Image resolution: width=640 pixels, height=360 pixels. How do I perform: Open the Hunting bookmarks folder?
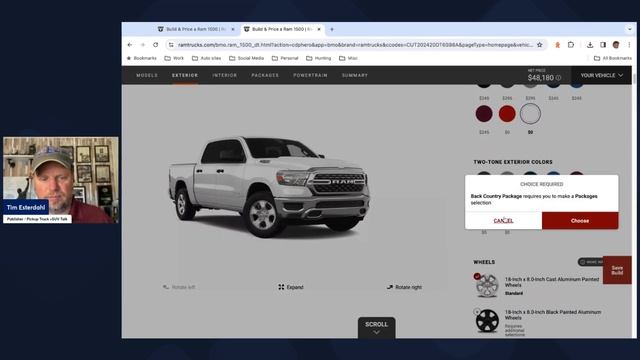[319, 58]
